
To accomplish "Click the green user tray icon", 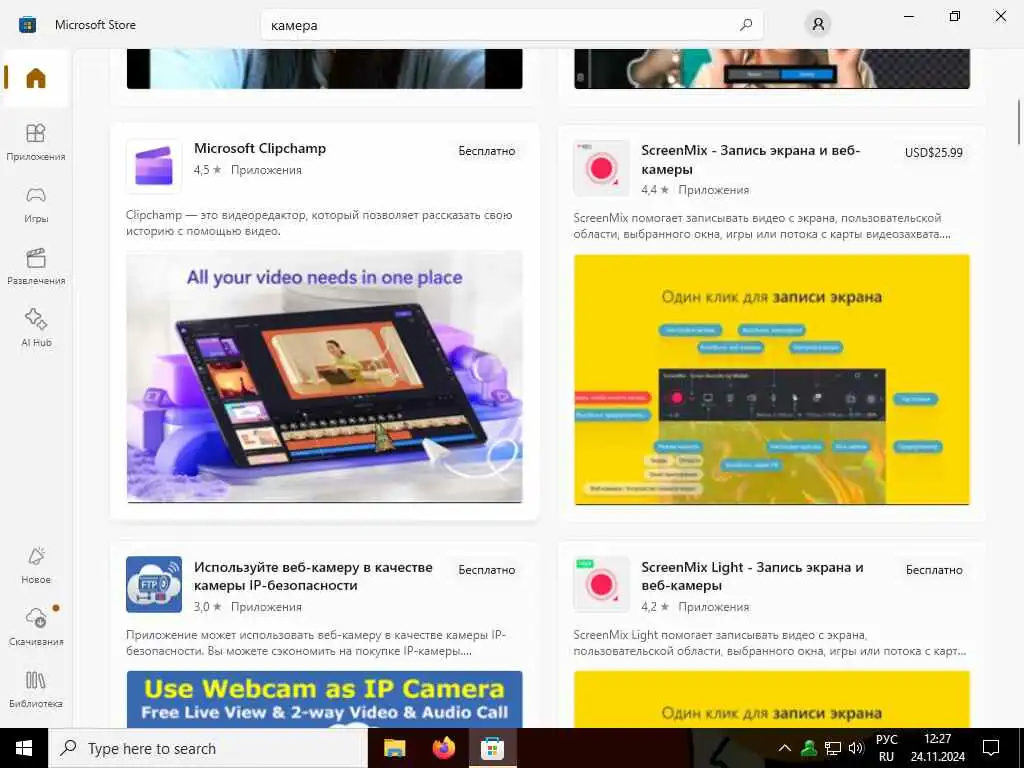I will 809,748.
